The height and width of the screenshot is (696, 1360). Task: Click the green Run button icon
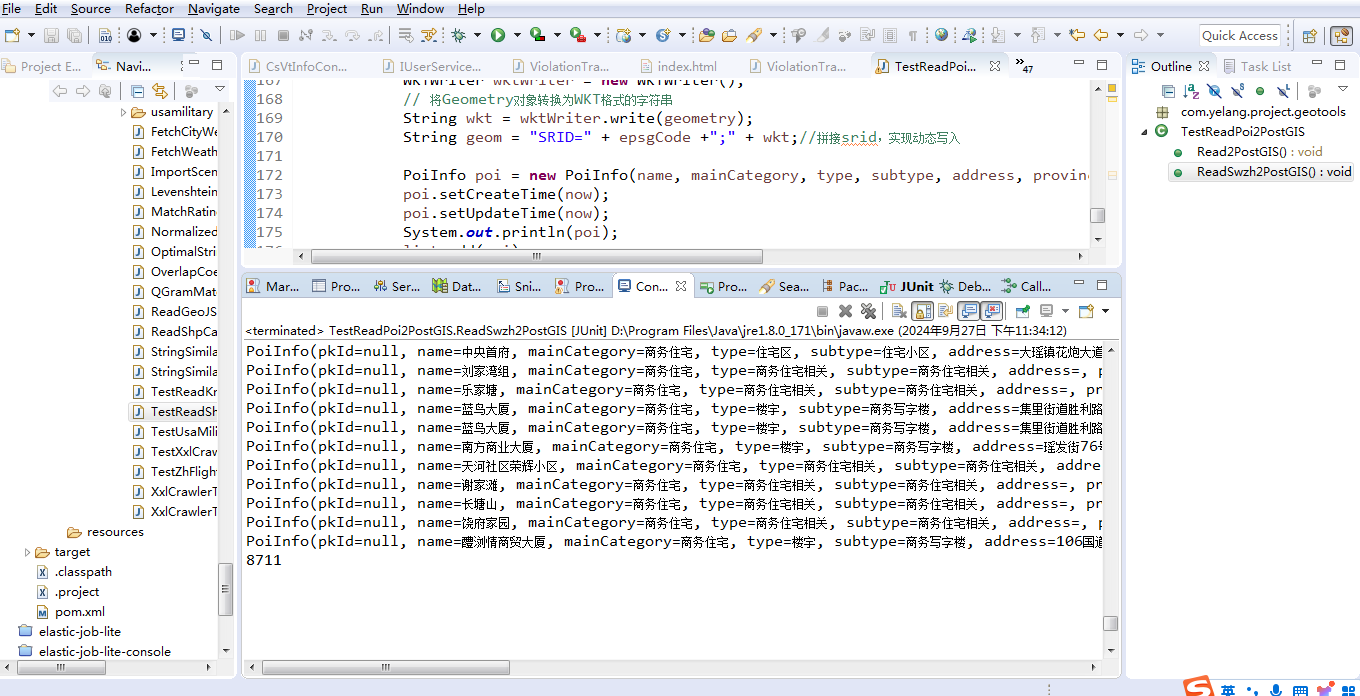[497, 35]
